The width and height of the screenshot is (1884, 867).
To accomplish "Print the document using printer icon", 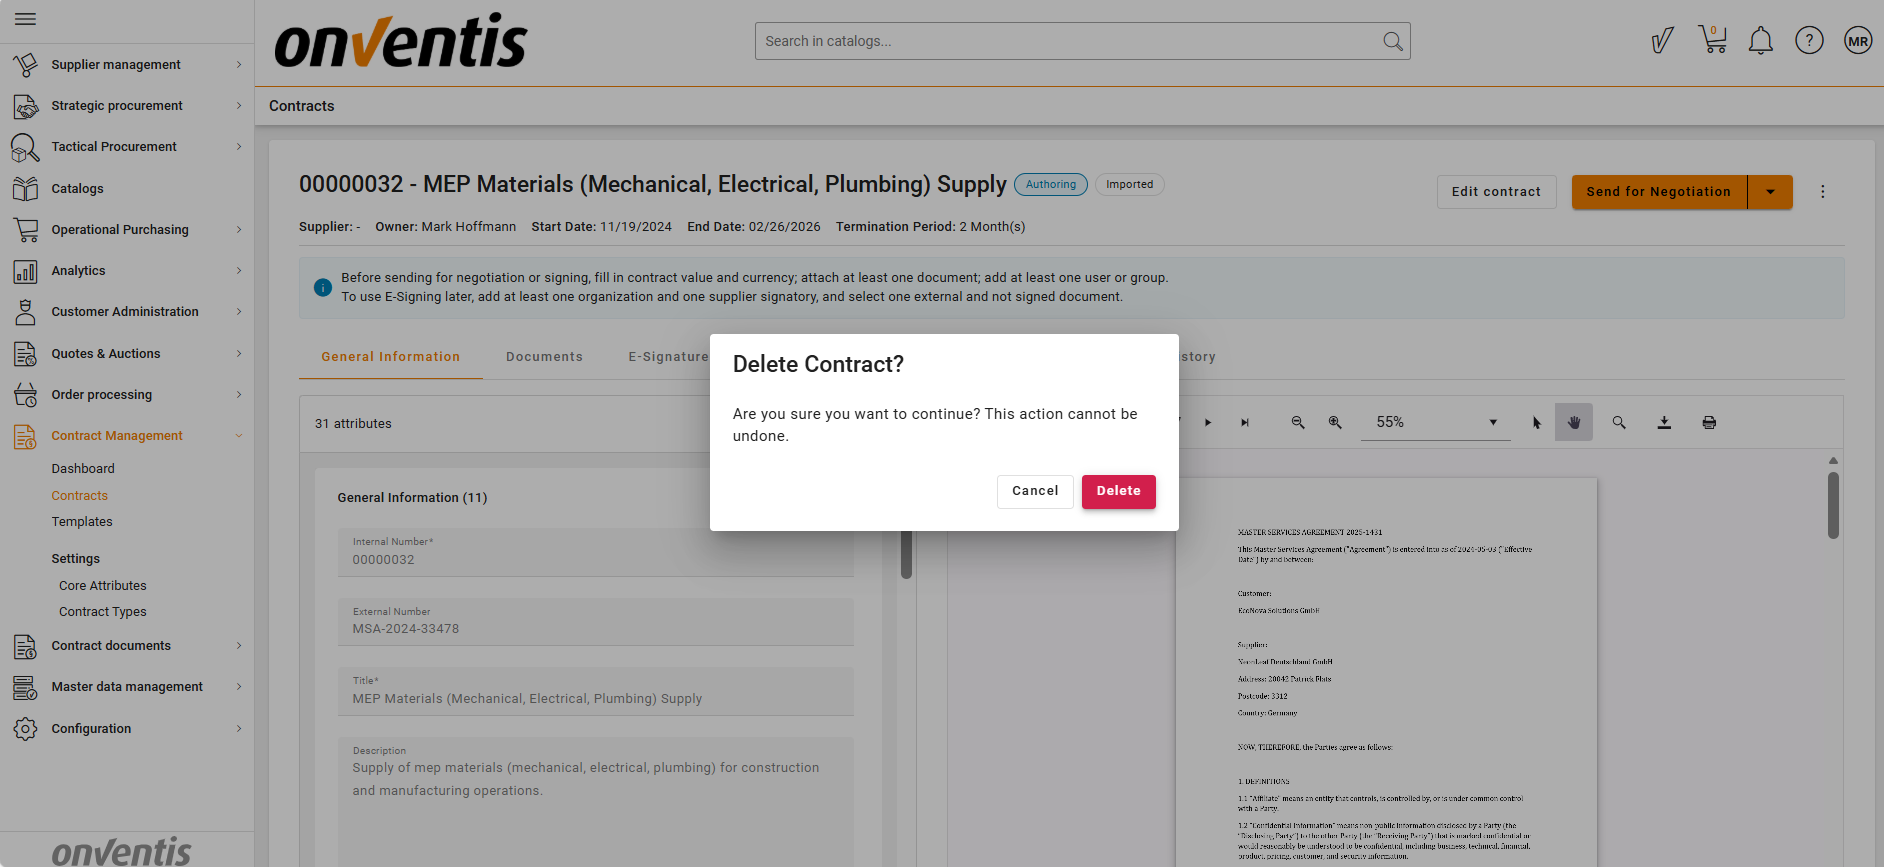I will click(1709, 423).
